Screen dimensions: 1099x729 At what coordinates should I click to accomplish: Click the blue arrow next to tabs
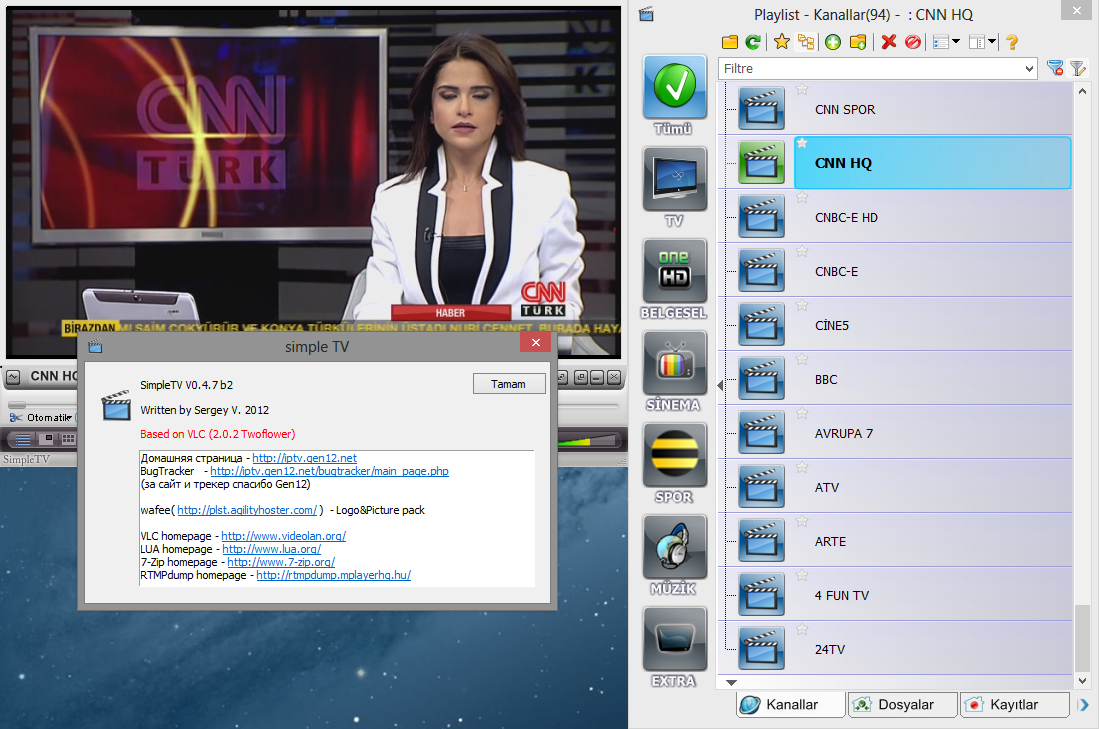pyautogui.click(x=1084, y=704)
